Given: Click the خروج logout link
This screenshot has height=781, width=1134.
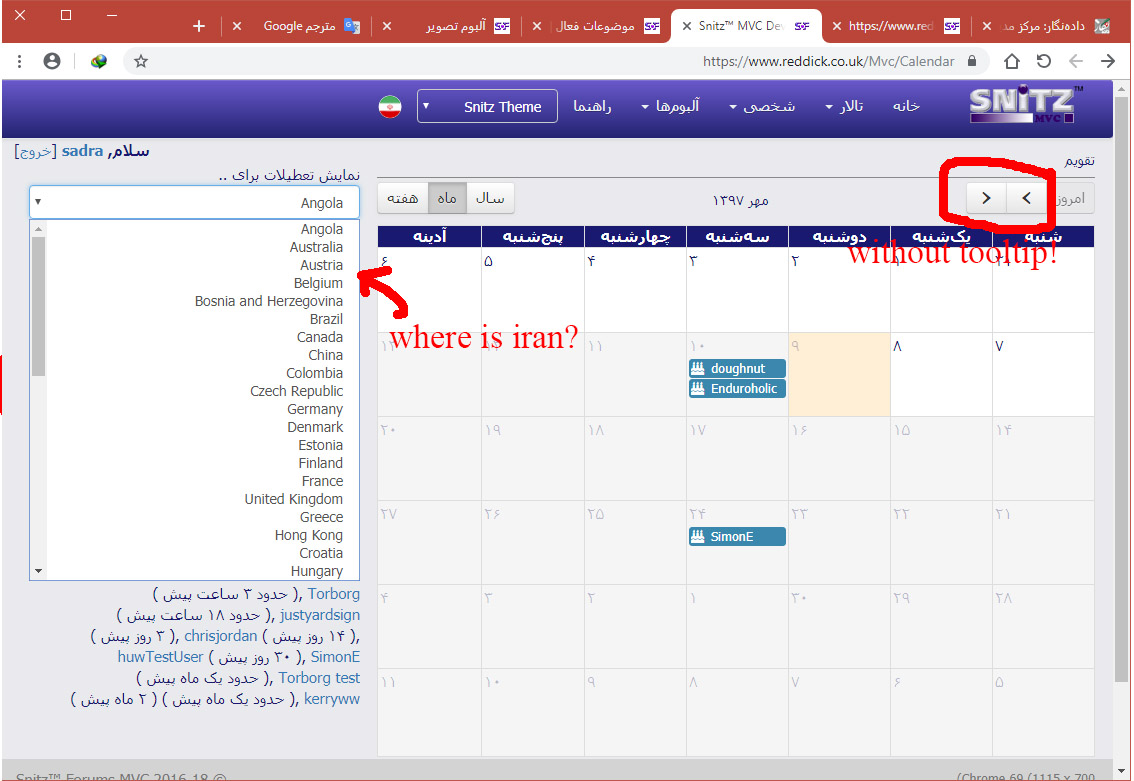Looking at the screenshot, I should coord(35,152).
